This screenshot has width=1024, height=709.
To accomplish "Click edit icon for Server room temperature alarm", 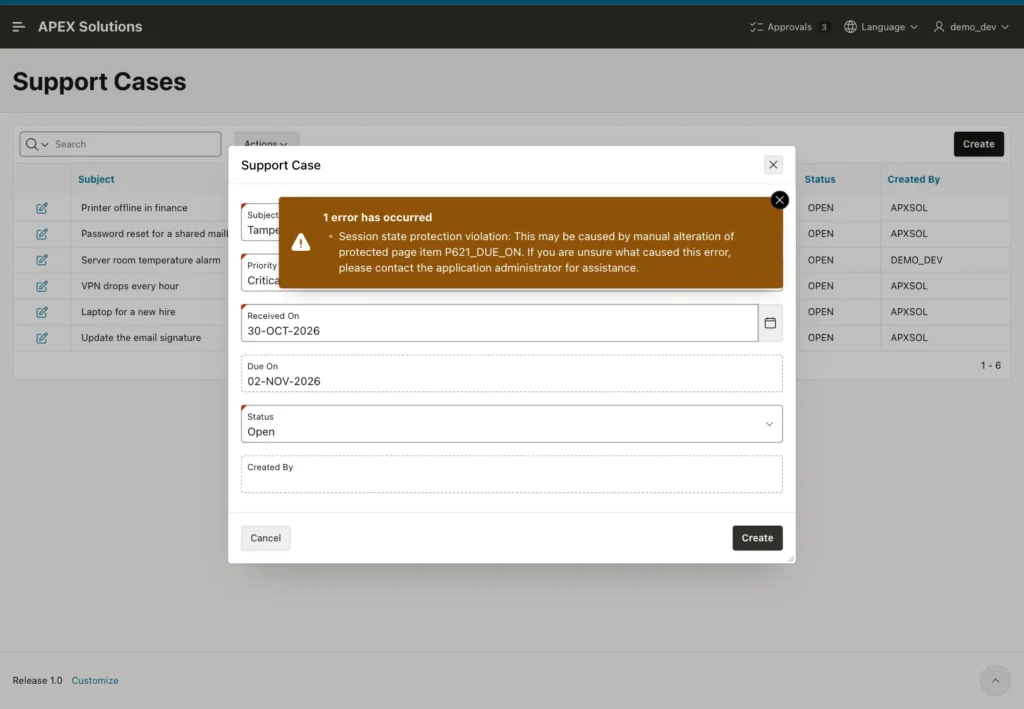I will coord(42,260).
